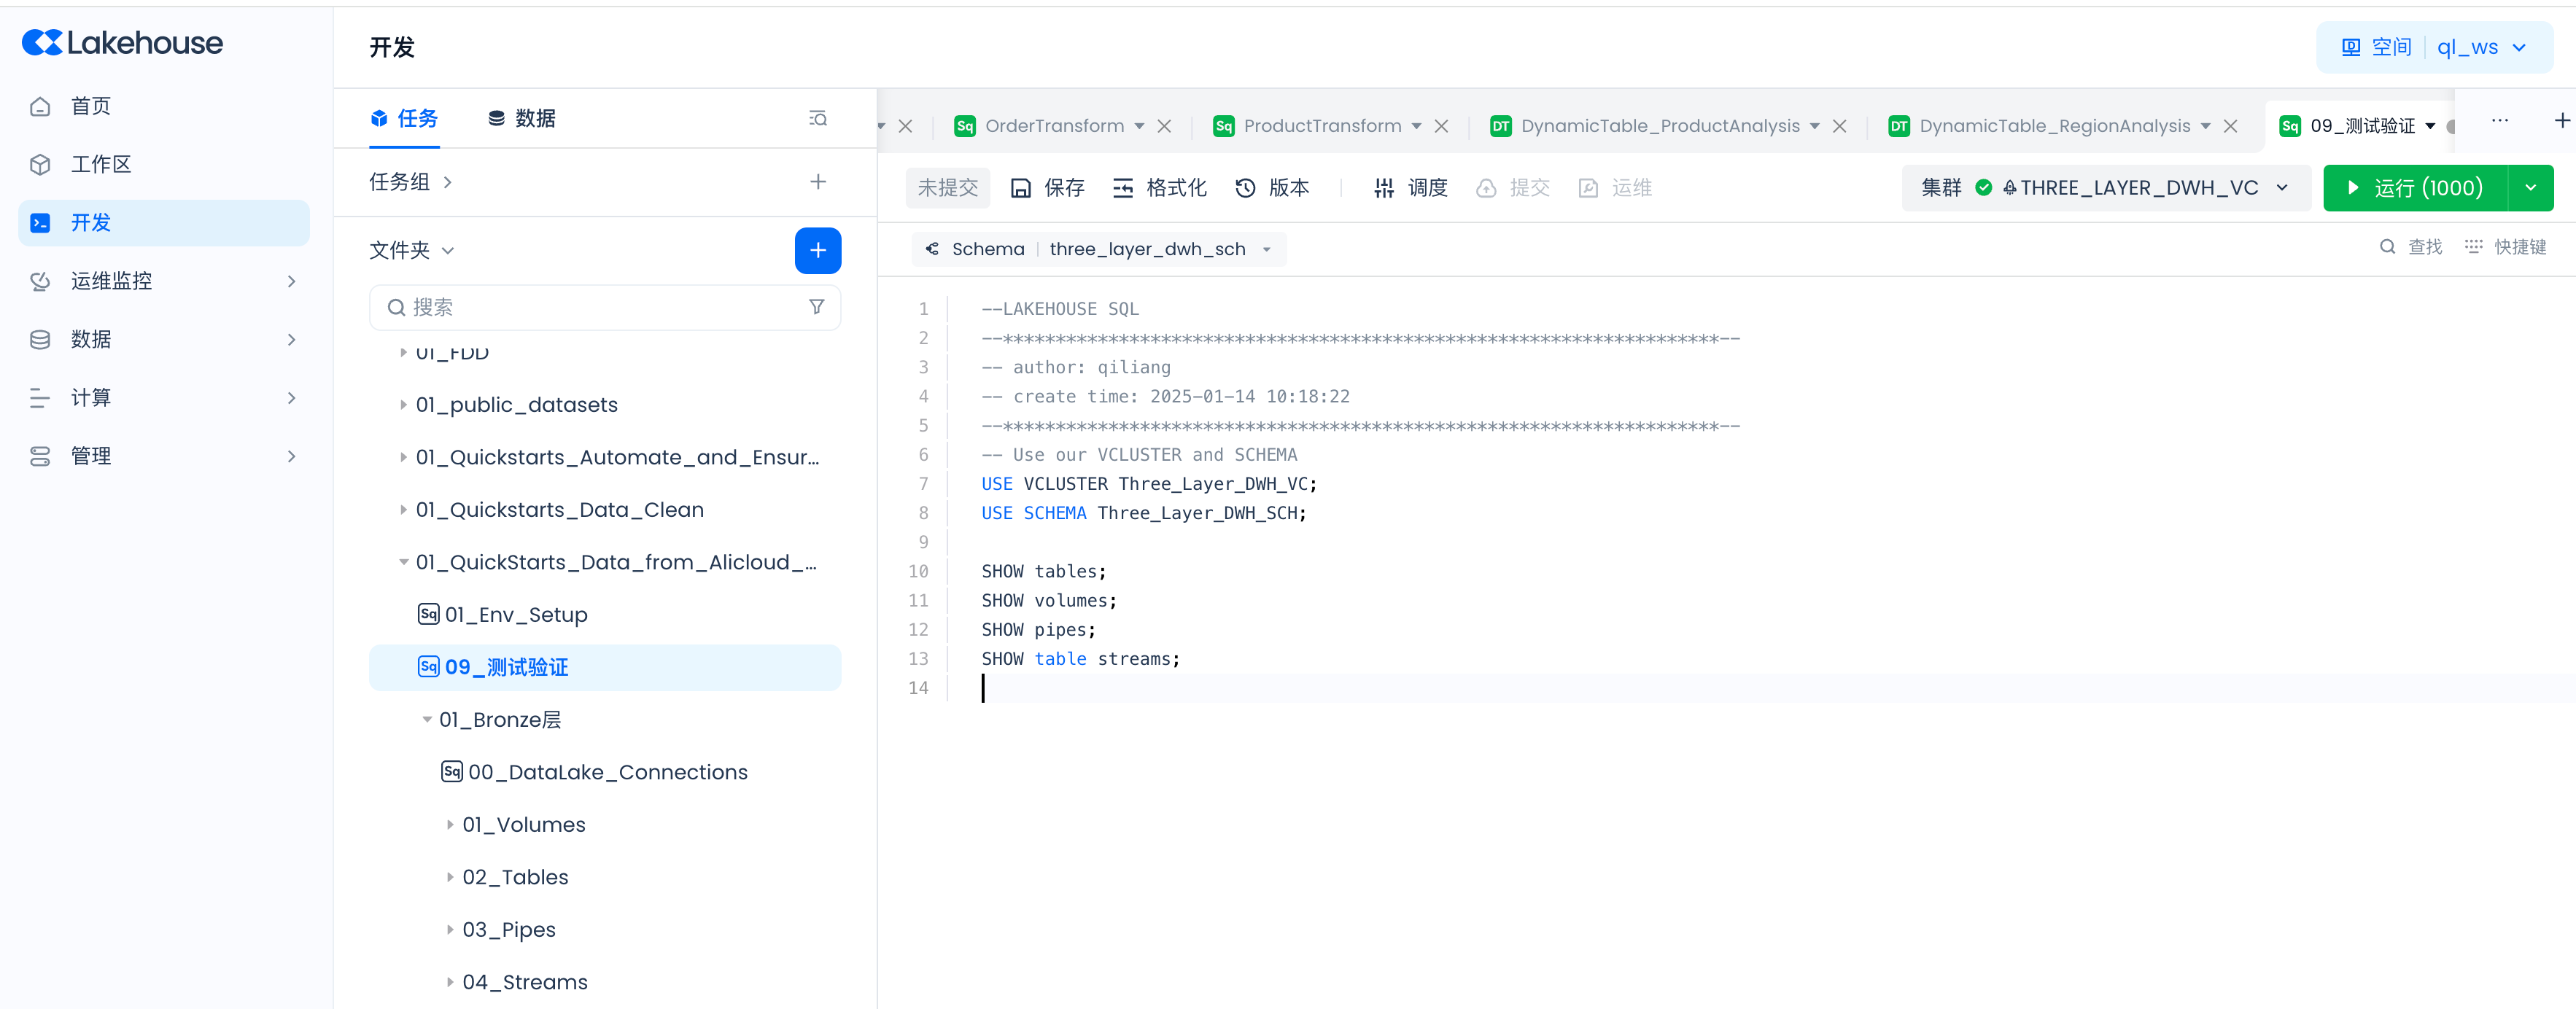Image resolution: width=2576 pixels, height=1009 pixels.
Task: Click the save icon in editor toolbar
Action: [x=1020, y=188]
